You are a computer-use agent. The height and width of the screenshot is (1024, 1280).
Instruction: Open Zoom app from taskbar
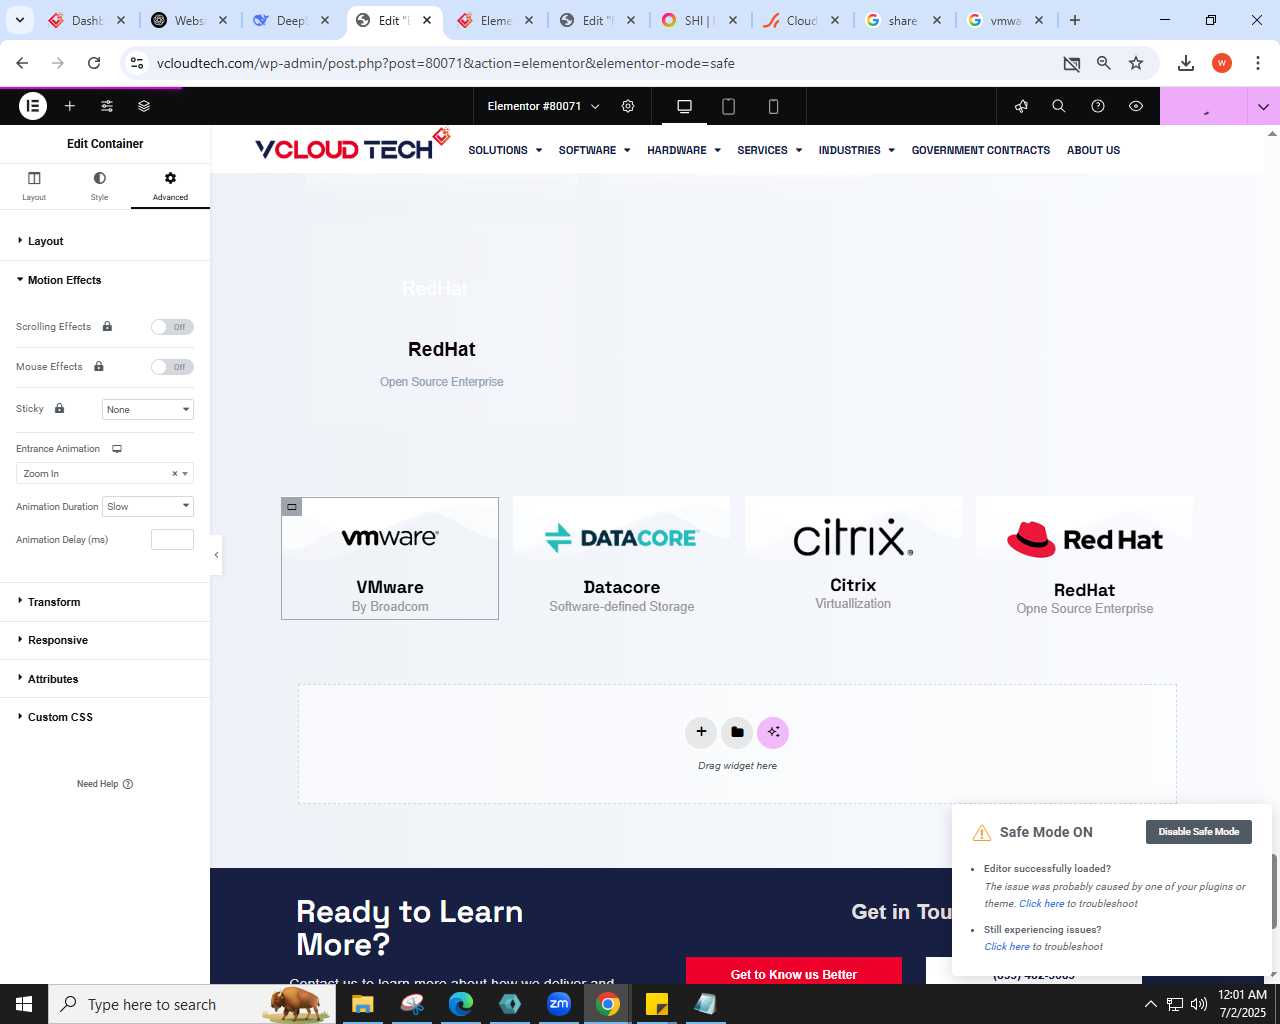[559, 1004]
